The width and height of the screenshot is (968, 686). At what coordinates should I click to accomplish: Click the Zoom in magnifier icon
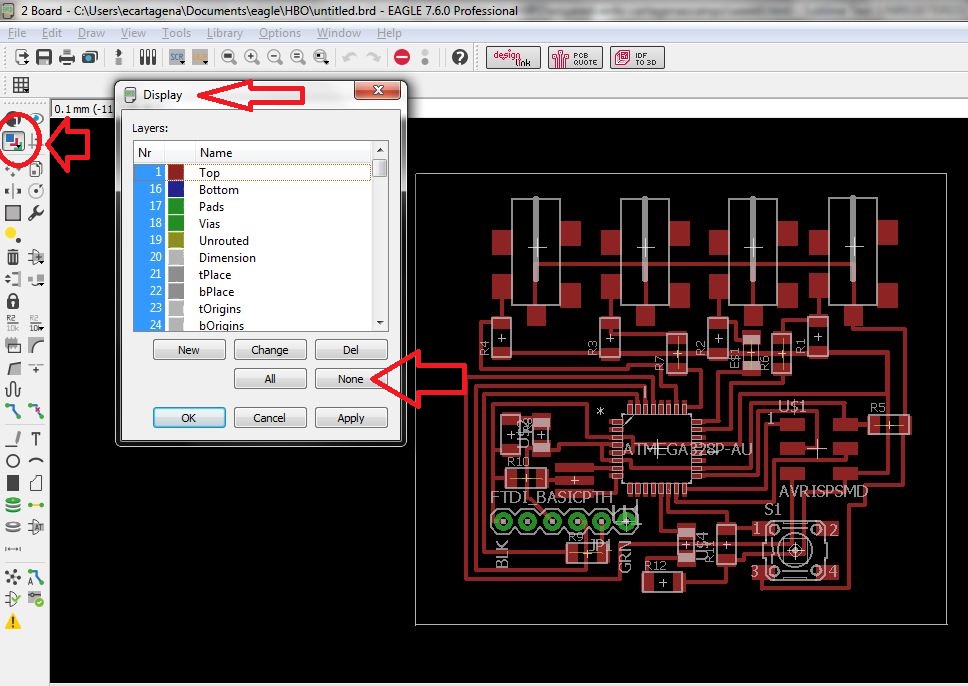pos(252,57)
